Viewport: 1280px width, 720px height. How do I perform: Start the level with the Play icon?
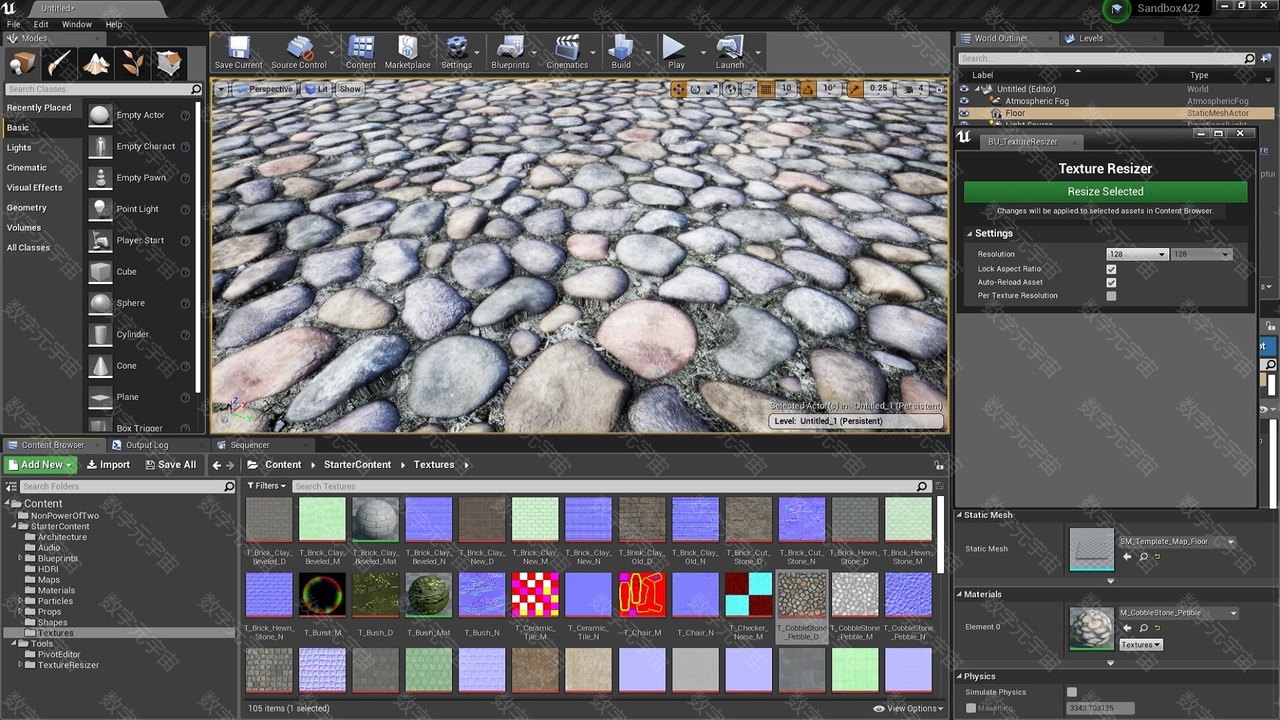pyautogui.click(x=676, y=52)
